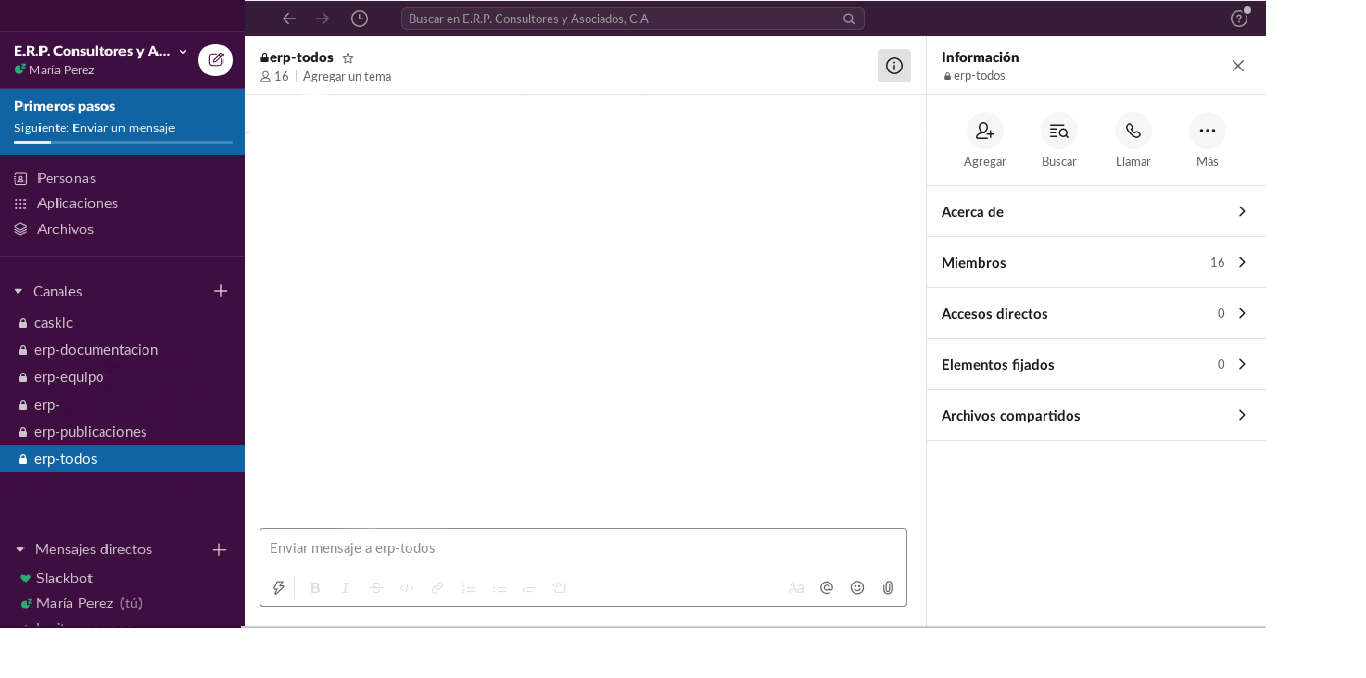Expand Elementos fijados section
This screenshot has width=1366, height=678.
tap(1096, 365)
